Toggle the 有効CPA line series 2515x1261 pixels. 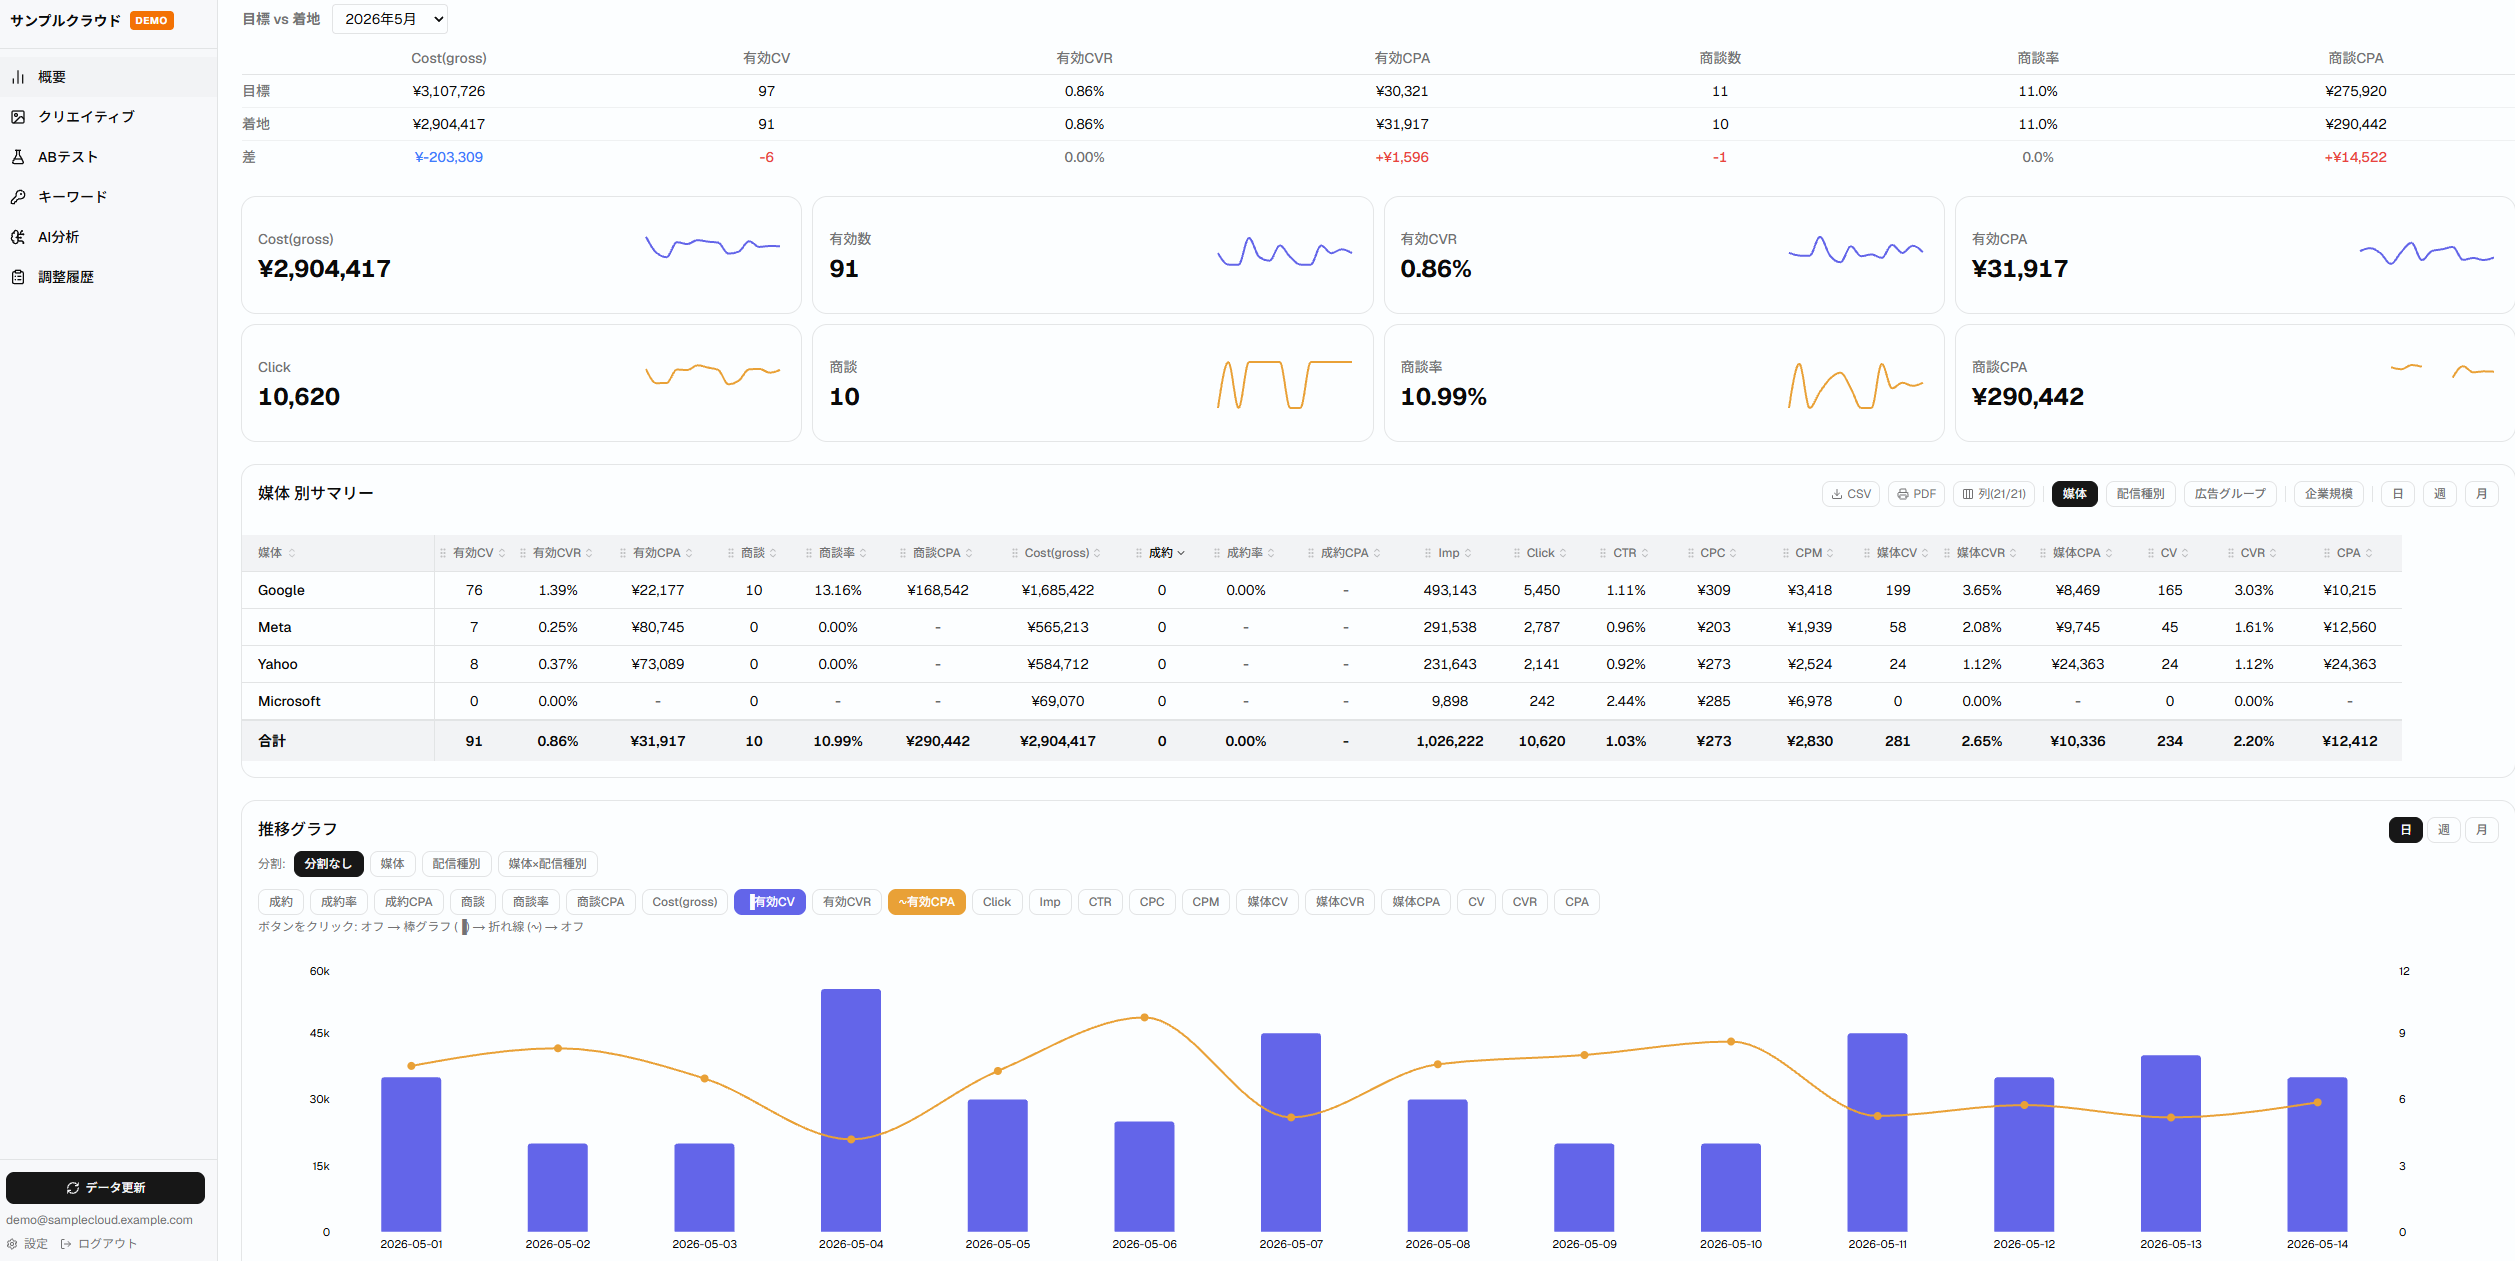927,902
